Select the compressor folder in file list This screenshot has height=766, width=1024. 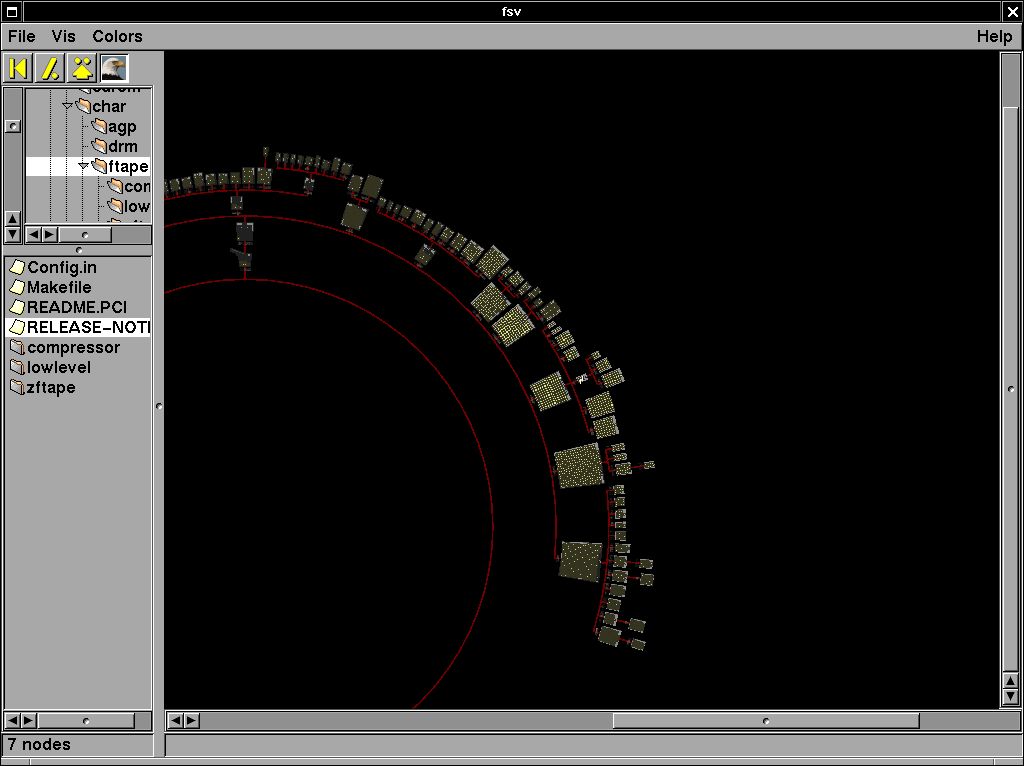tap(73, 348)
